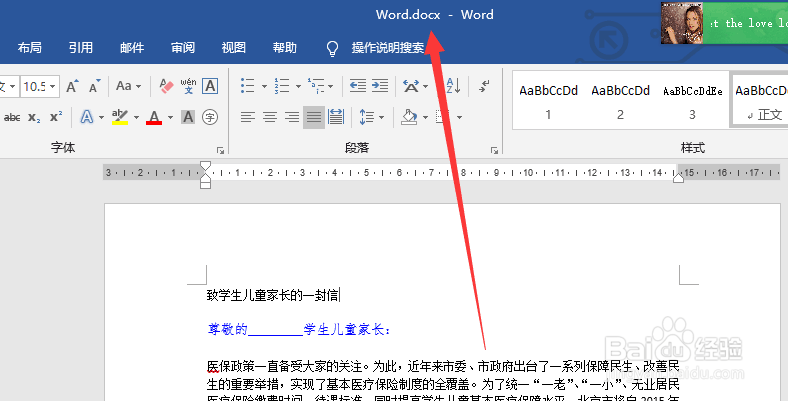
Task: Open the text effects dropdown arrow
Action: 101,118
